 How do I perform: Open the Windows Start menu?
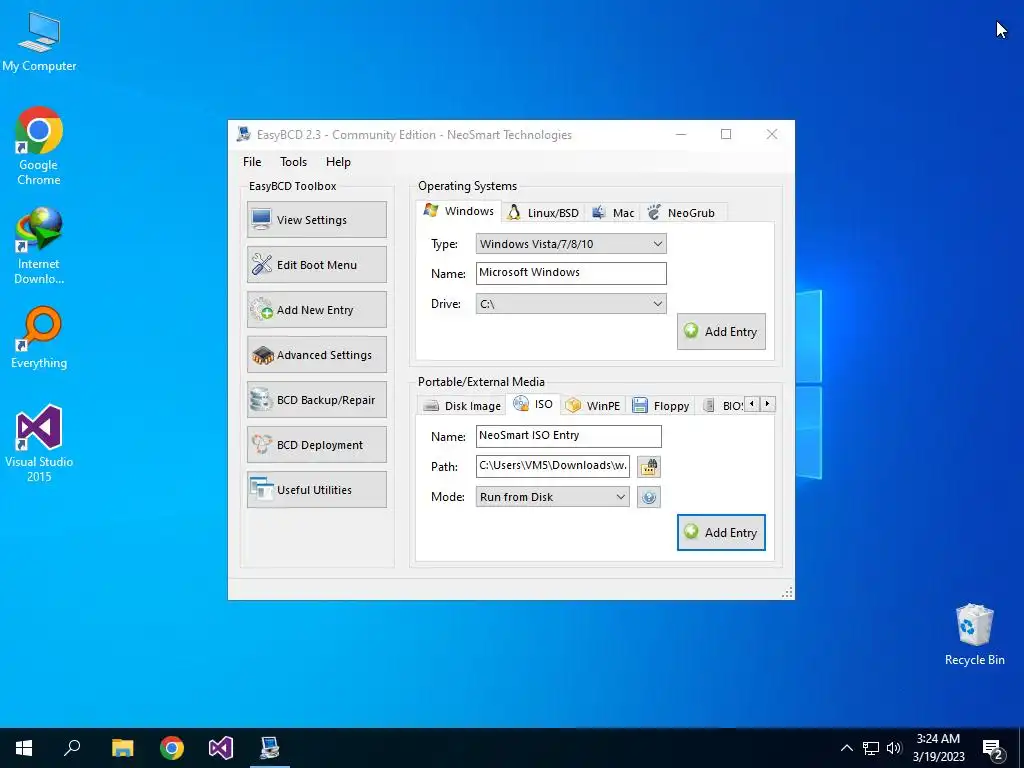point(24,748)
